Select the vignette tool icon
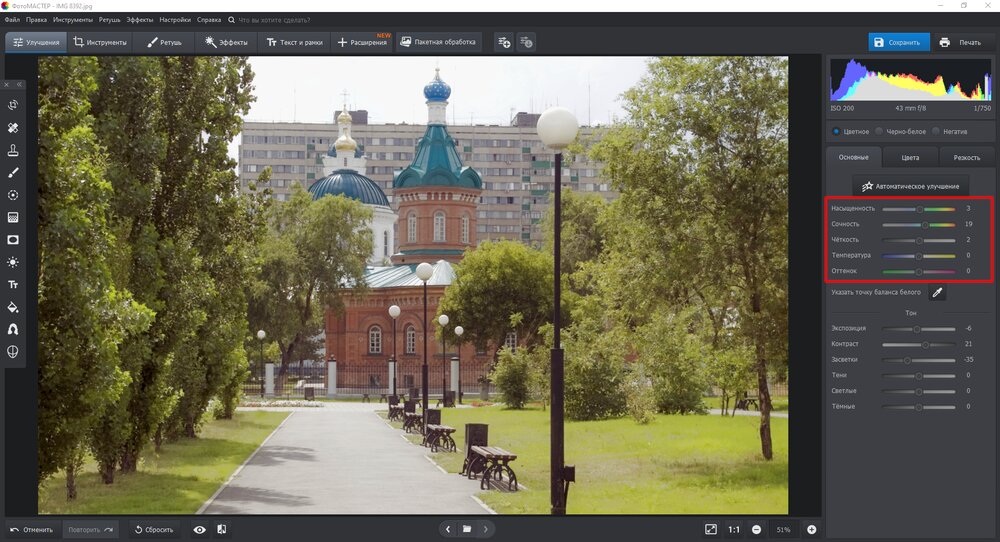The height and width of the screenshot is (542, 1000). (x=13, y=240)
